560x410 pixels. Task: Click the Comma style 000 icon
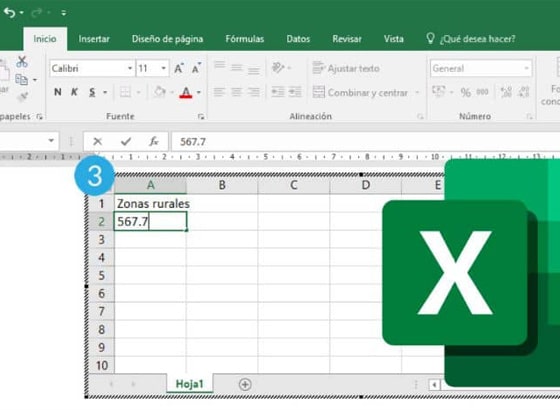click(x=482, y=92)
